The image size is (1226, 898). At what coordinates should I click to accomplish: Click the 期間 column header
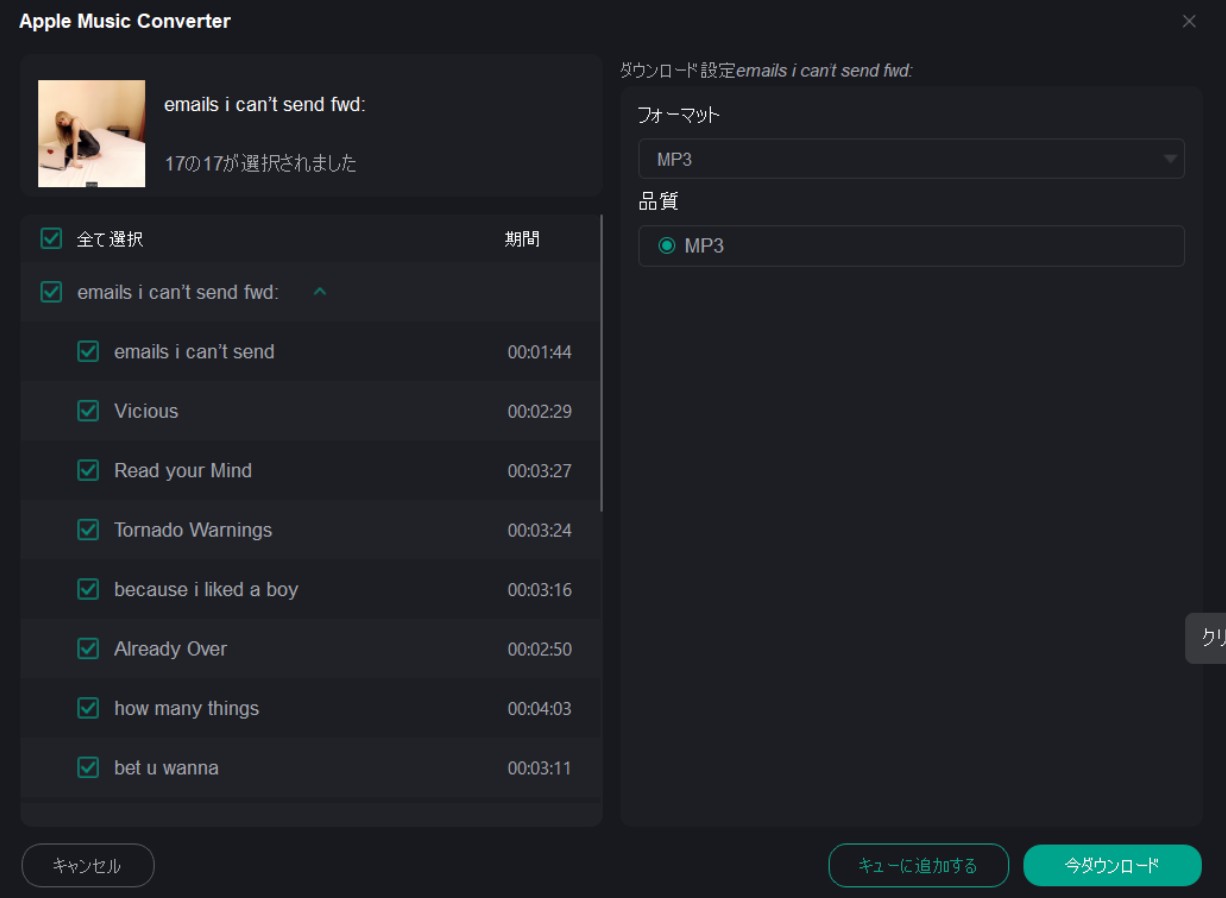(x=522, y=239)
